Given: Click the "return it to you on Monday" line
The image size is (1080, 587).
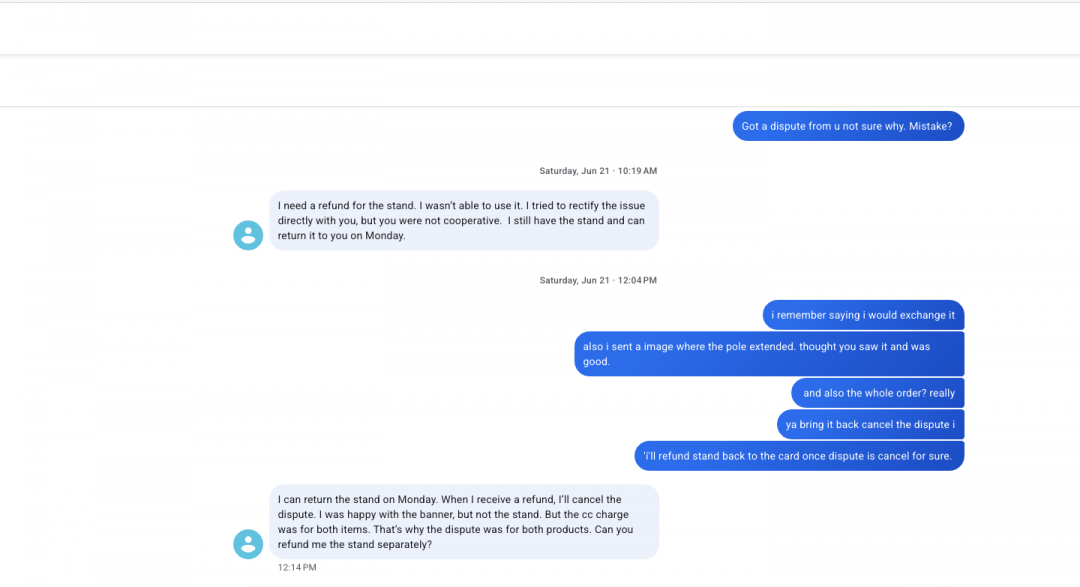Looking at the screenshot, I should click(342, 235).
